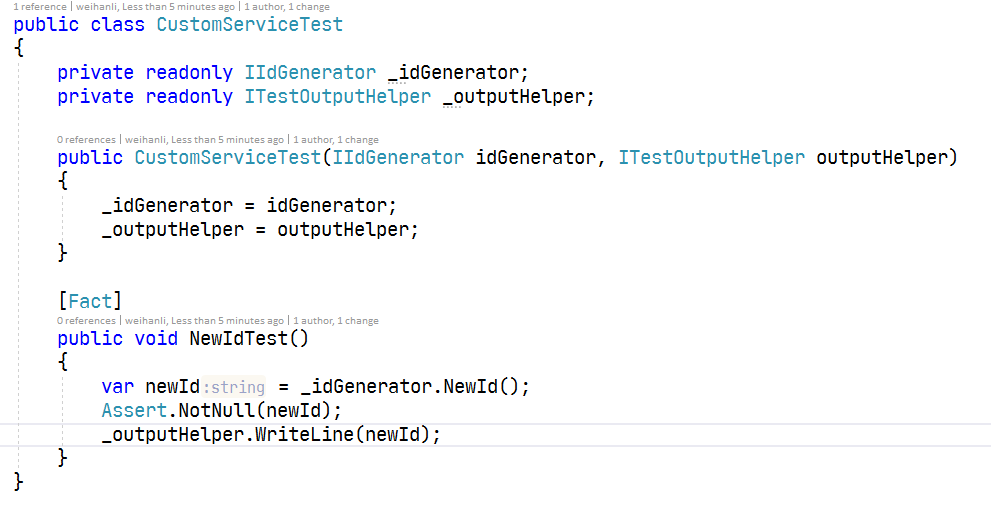Click "weihanli, Less than 5 minutes ago" above the constructor
The width and height of the screenshot is (991, 505).
pyautogui.click(x=204, y=140)
